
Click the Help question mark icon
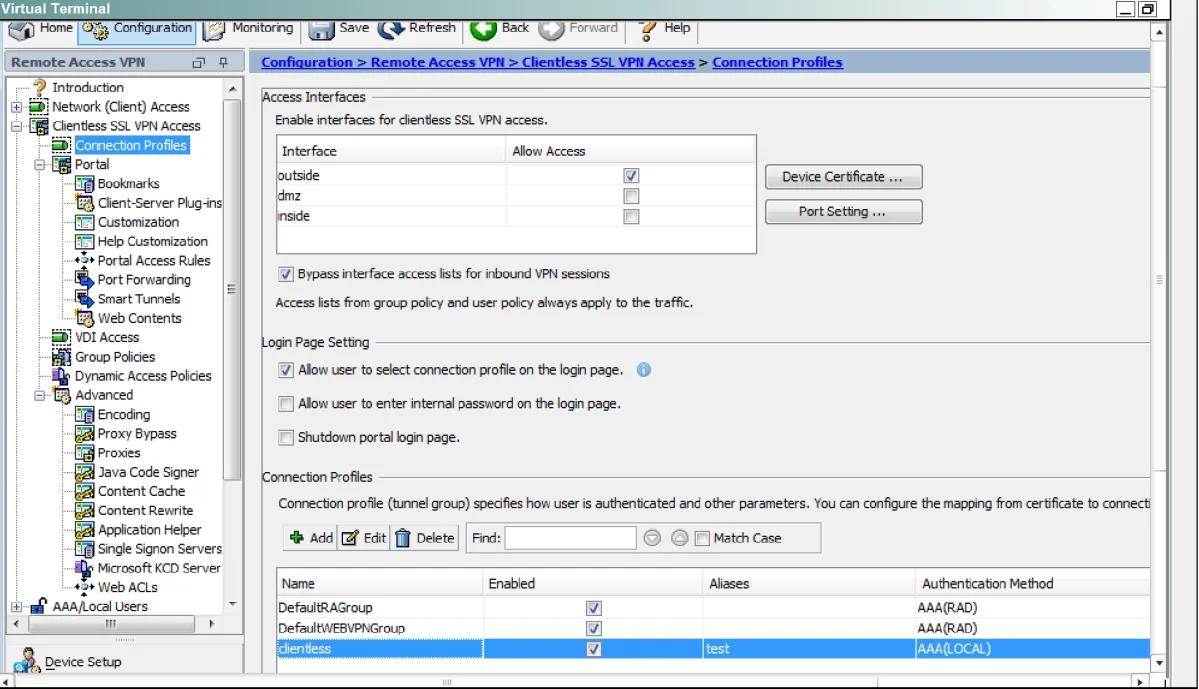(x=647, y=30)
